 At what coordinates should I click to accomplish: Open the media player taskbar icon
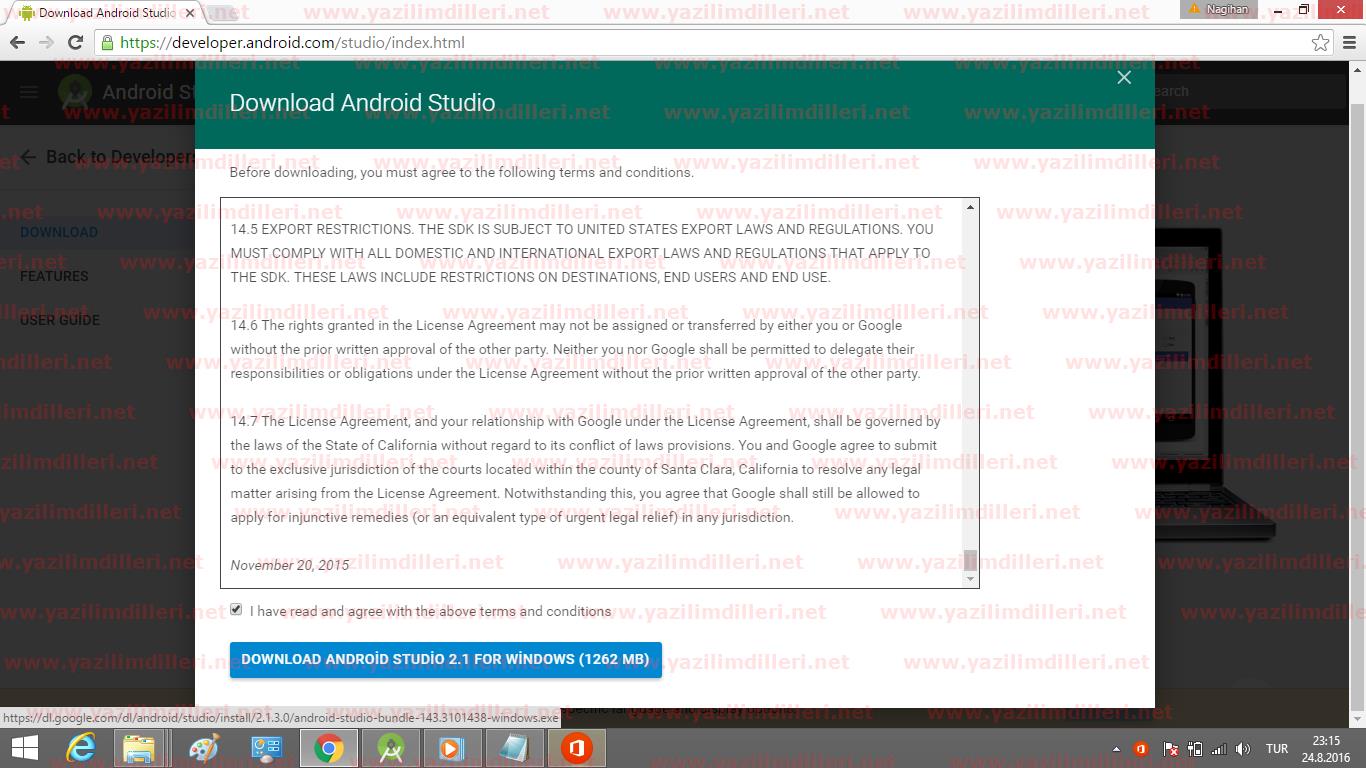451,748
